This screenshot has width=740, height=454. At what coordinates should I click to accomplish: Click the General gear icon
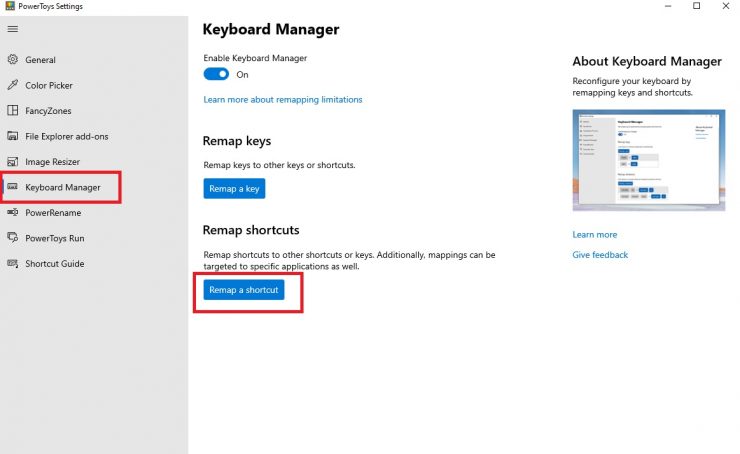(13, 59)
